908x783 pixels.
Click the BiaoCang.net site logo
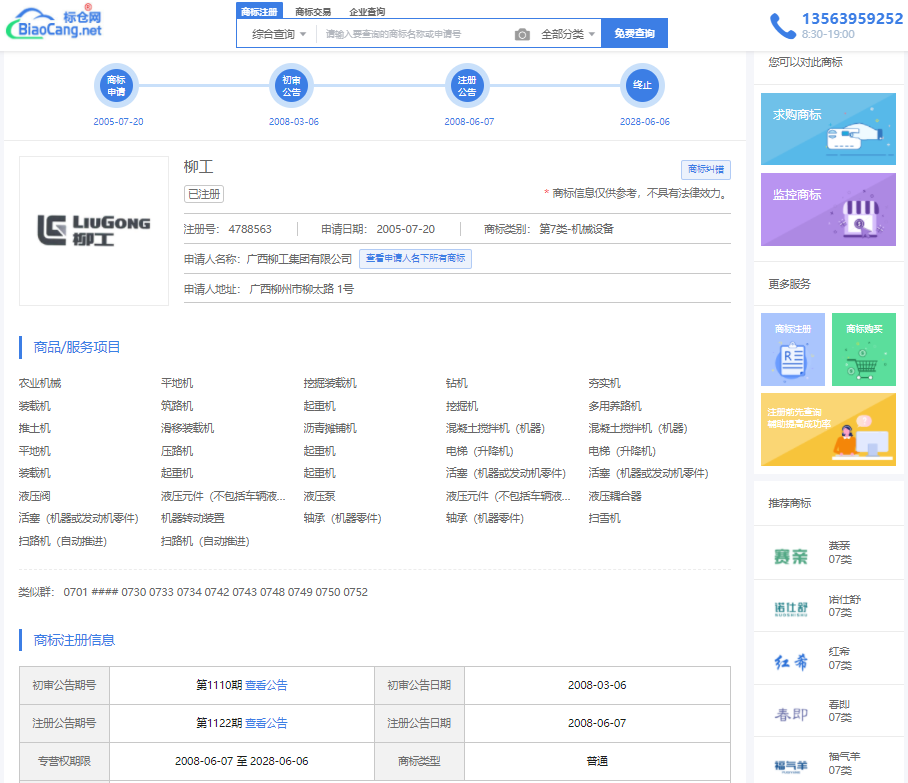(54, 23)
